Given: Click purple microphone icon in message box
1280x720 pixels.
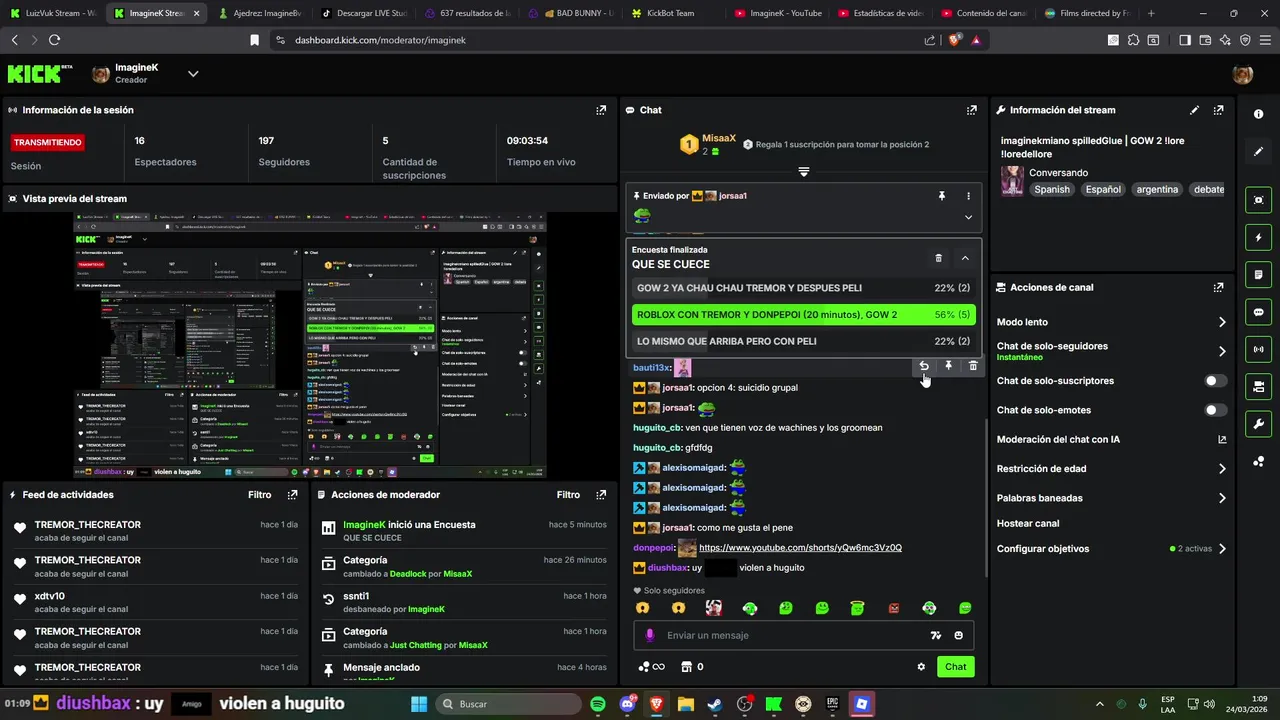Looking at the screenshot, I should pos(650,635).
